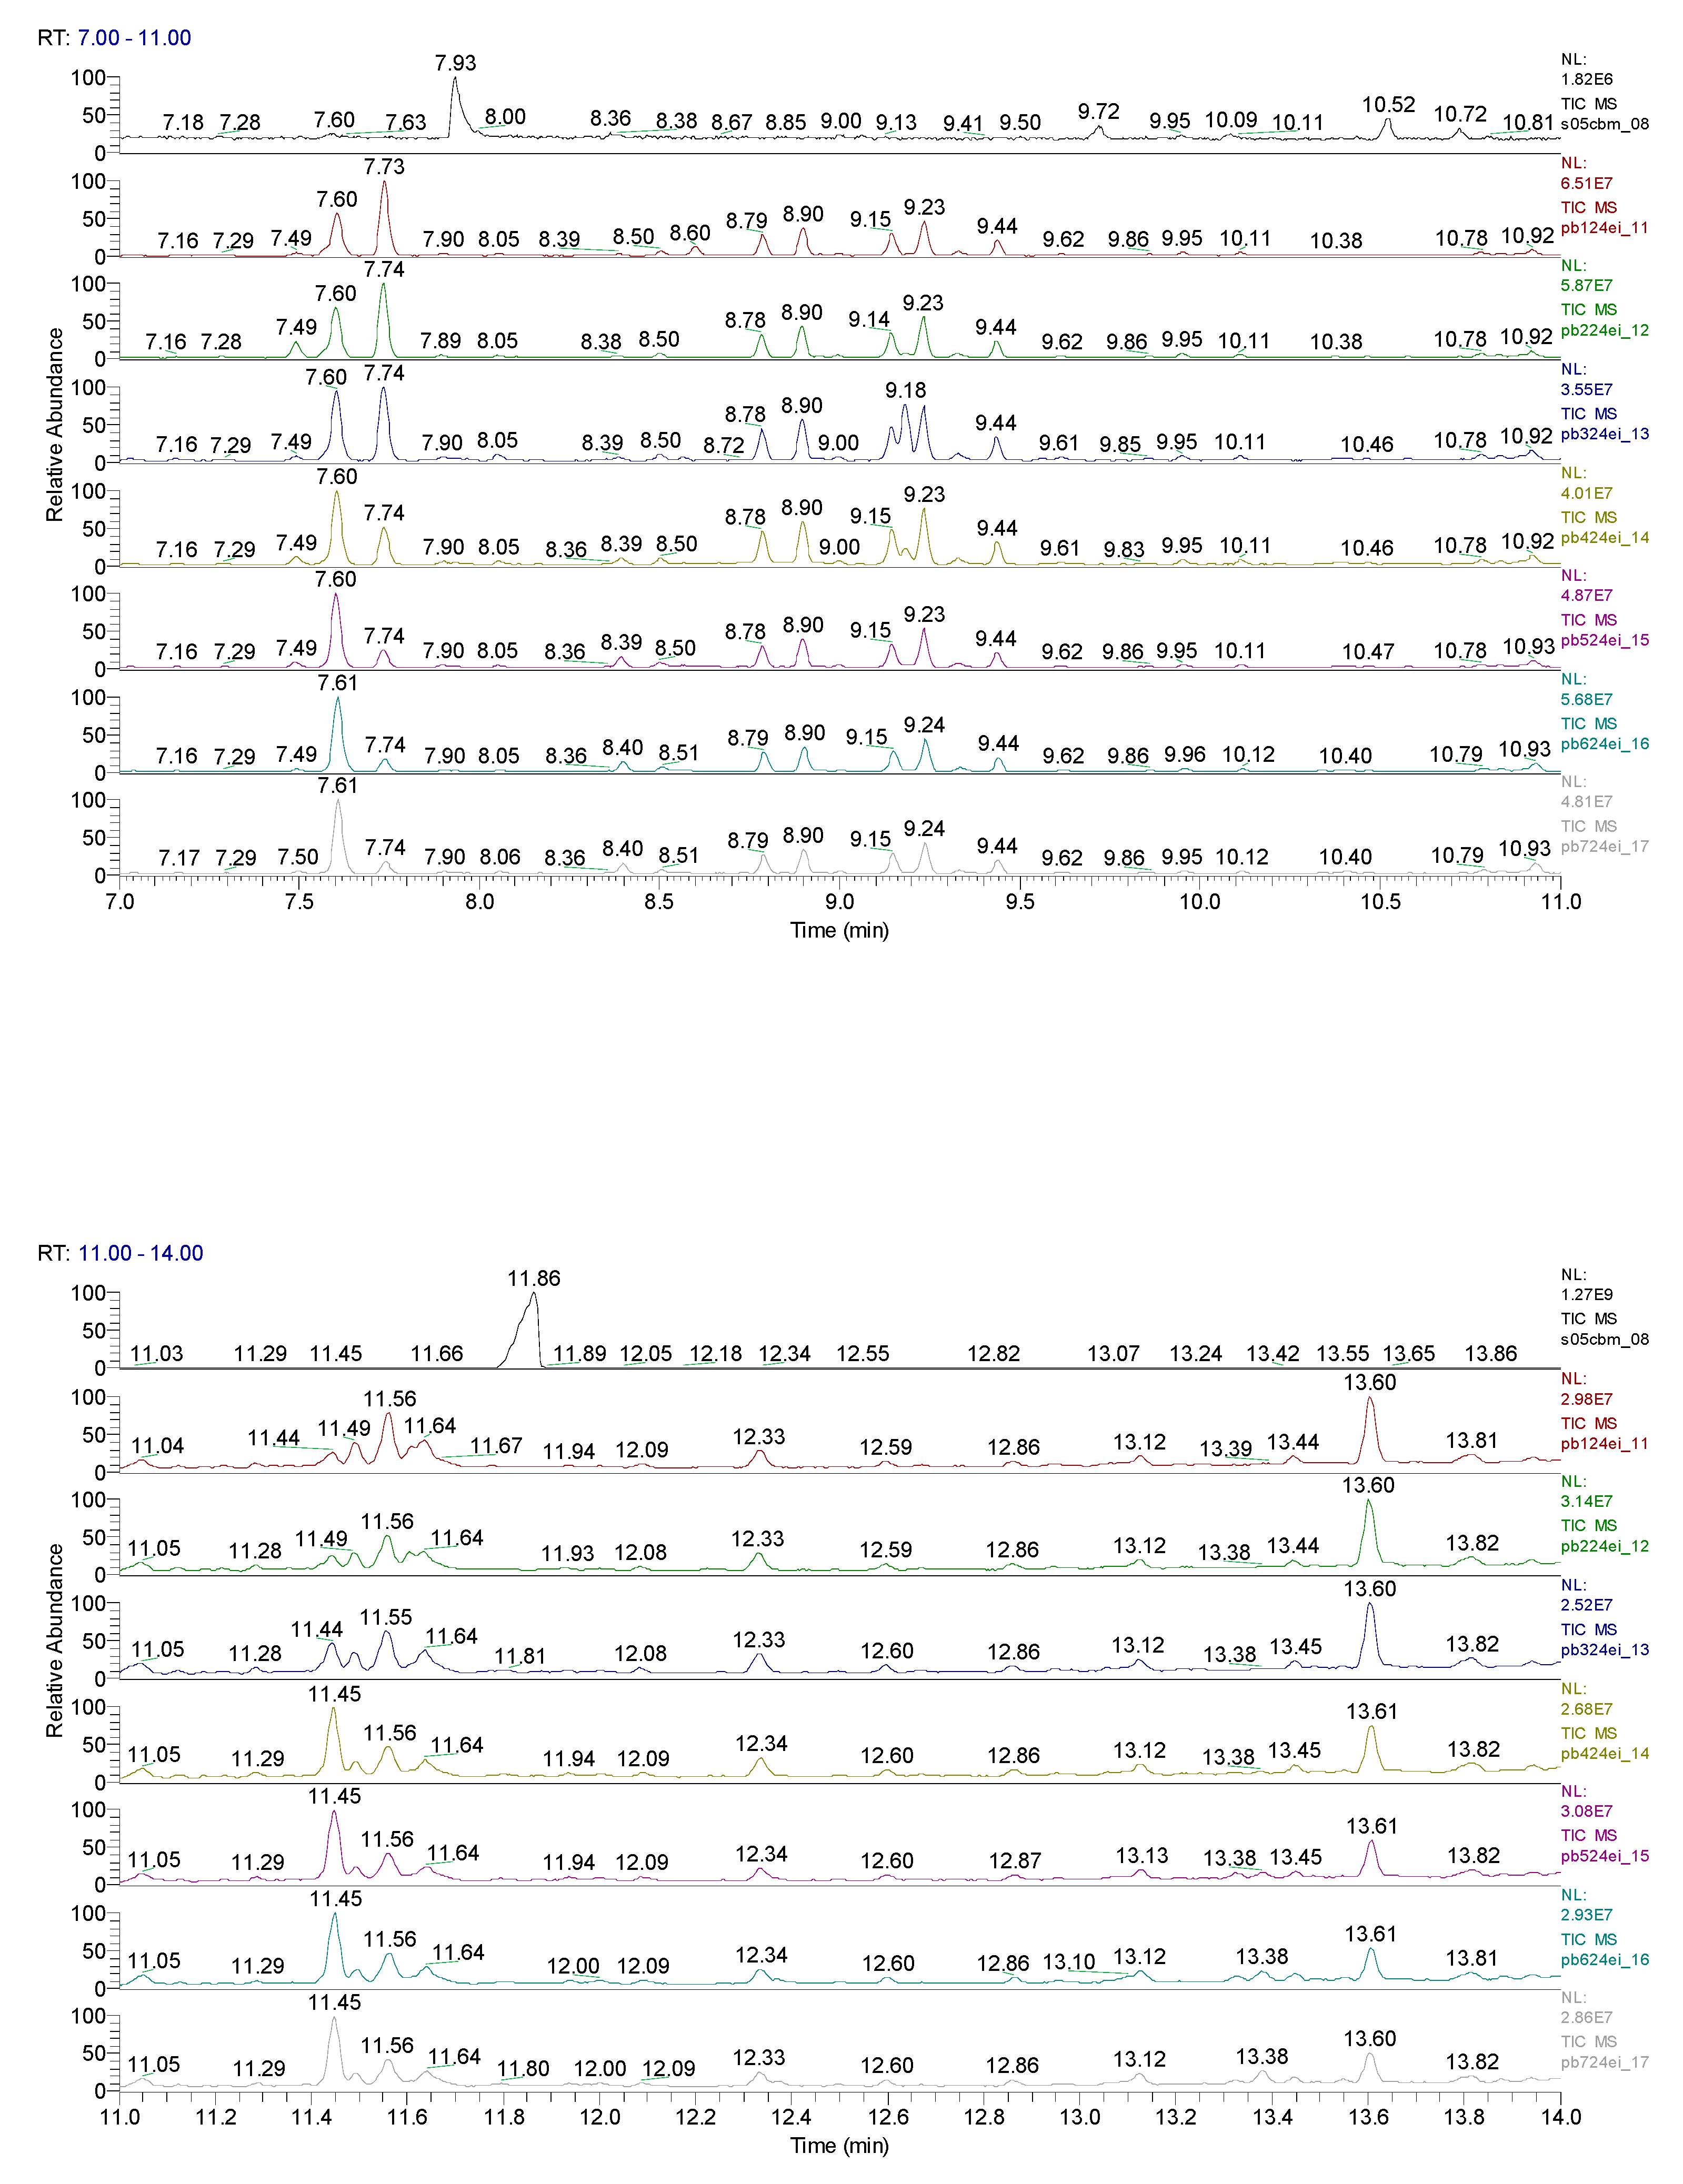Select the 8.60 peak label

coord(690,233)
